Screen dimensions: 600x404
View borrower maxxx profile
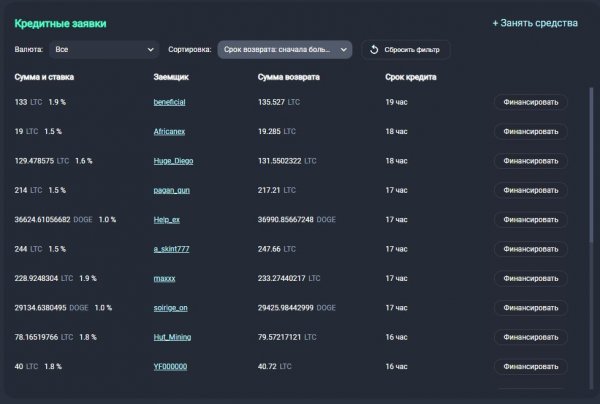(164, 278)
